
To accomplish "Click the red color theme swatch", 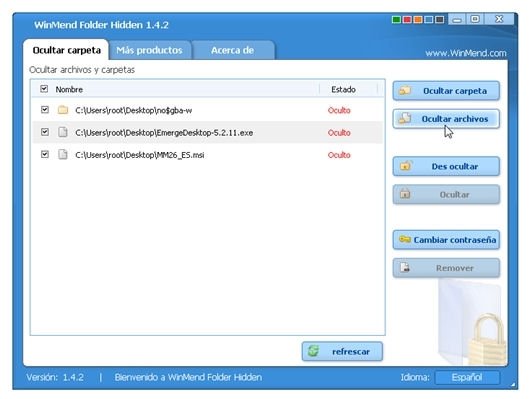I will pyautogui.click(x=407, y=20).
